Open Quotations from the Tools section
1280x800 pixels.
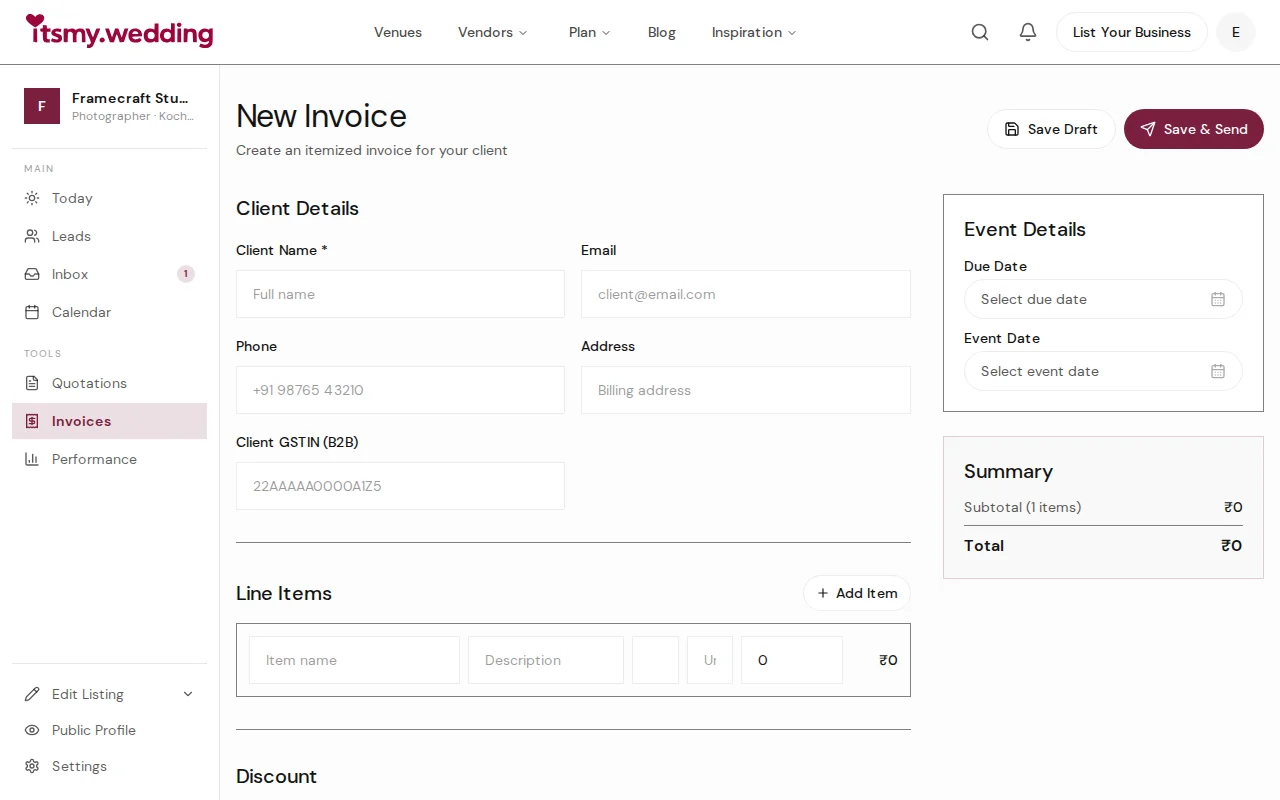89,383
